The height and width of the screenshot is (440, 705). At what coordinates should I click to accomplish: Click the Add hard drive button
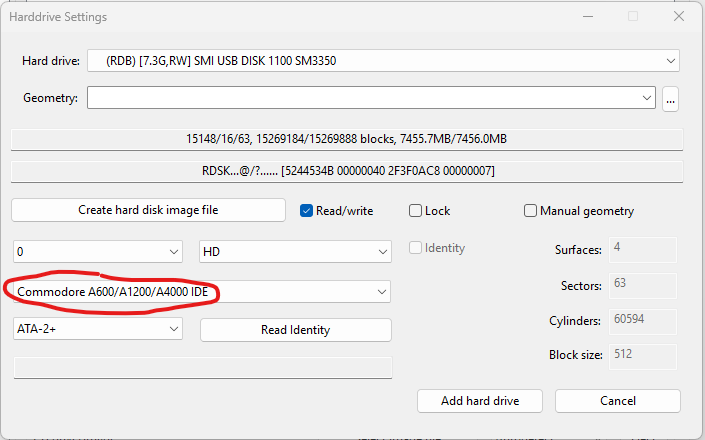coord(479,401)
